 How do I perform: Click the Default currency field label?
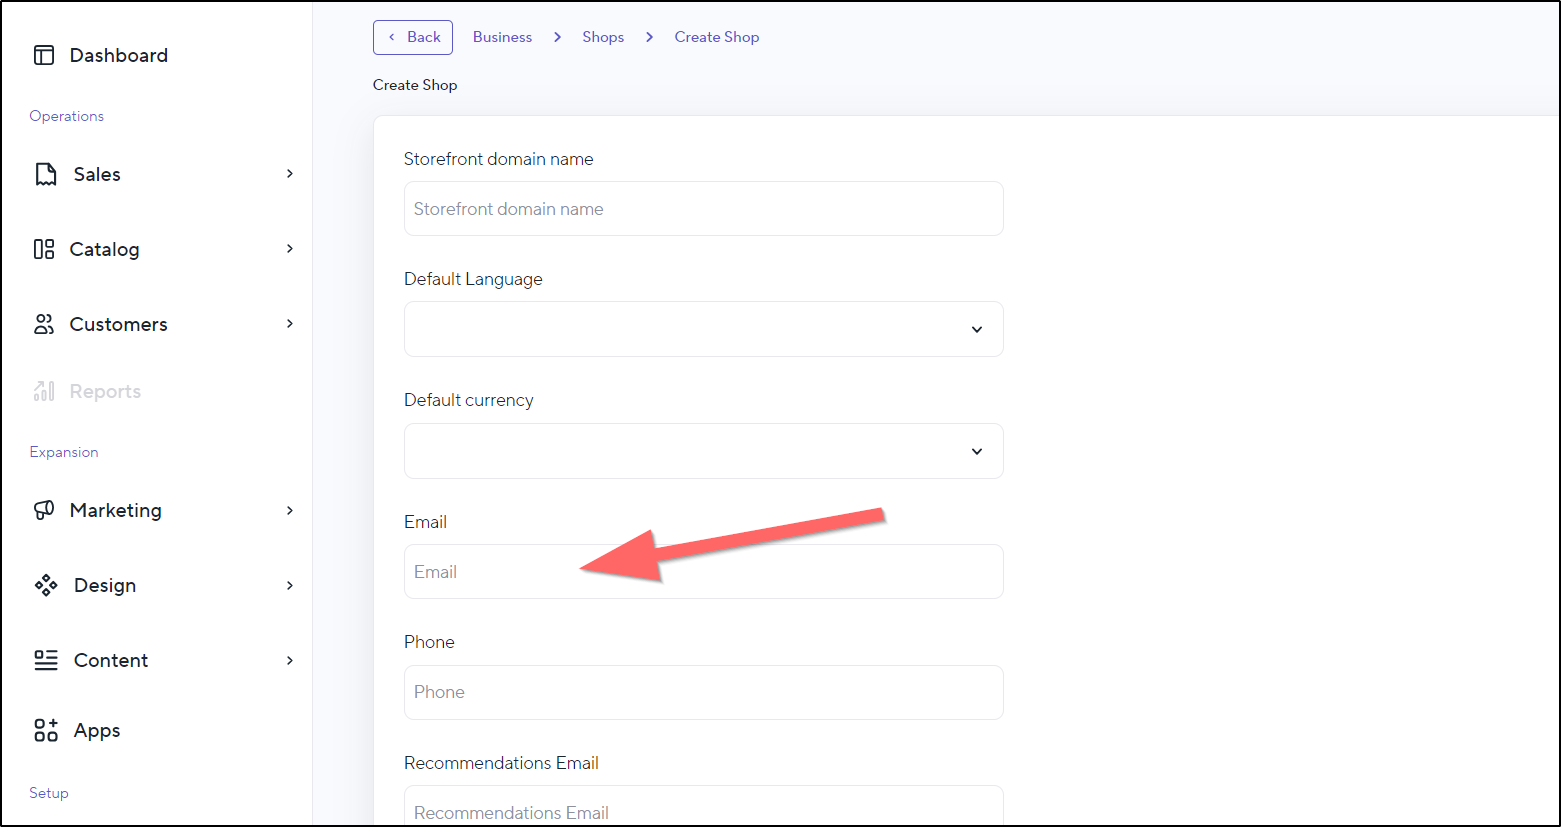468,400
